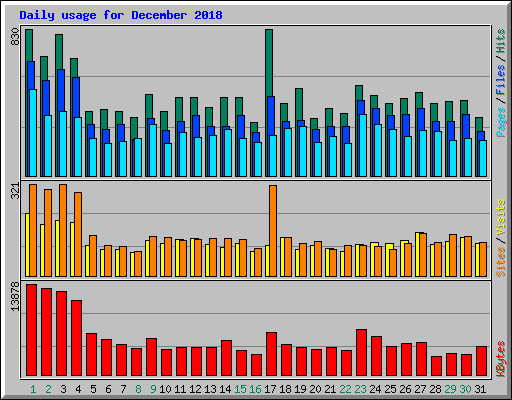Viewport: 512px width, 400px height.
Task: Click day 1 on the x-axis
Action: coord(33,389)
